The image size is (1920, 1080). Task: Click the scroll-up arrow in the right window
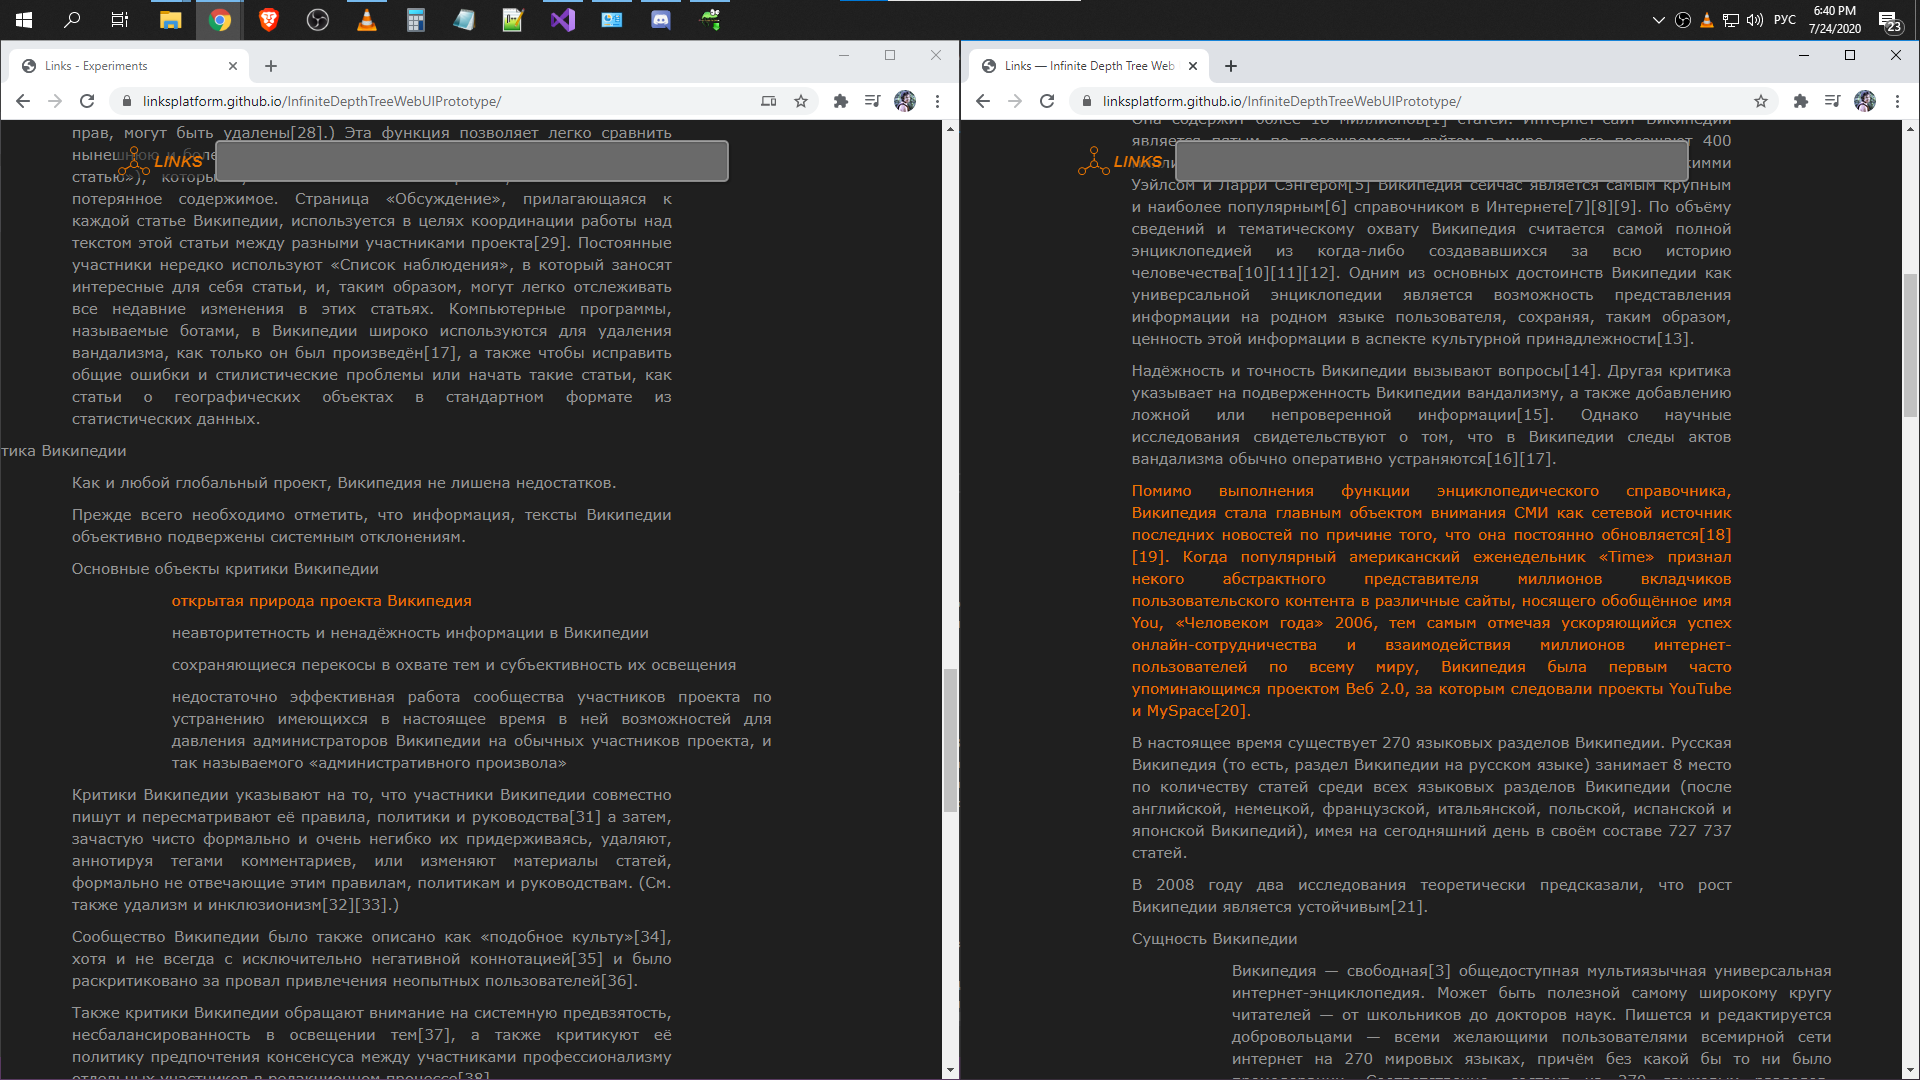[x=1910, y=129]
